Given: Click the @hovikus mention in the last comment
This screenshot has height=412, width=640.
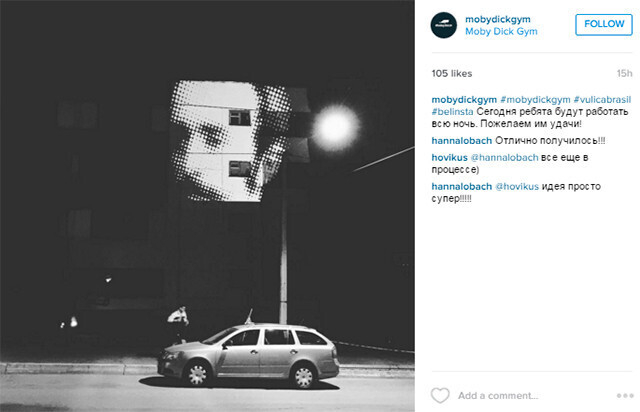Looking at the screenshot, I should click(x=517, y=187).
